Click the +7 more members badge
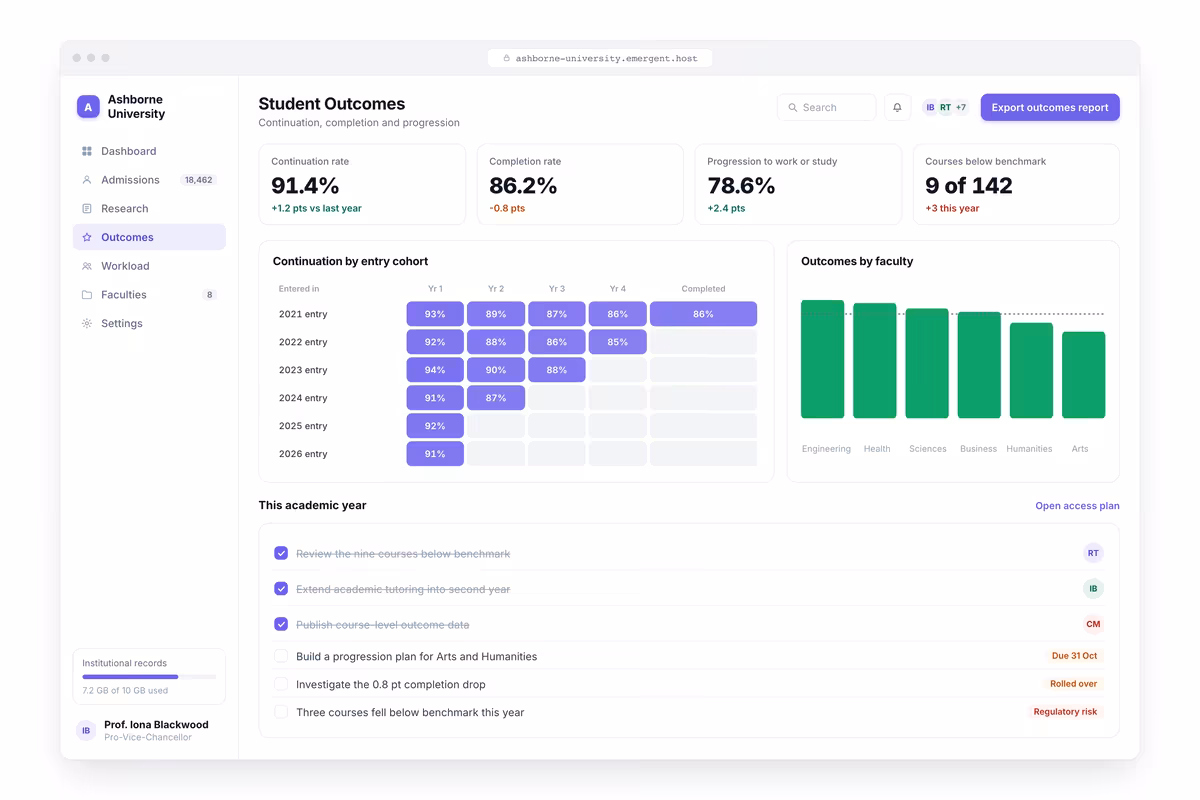1200x800 pixels. point(961,107)
